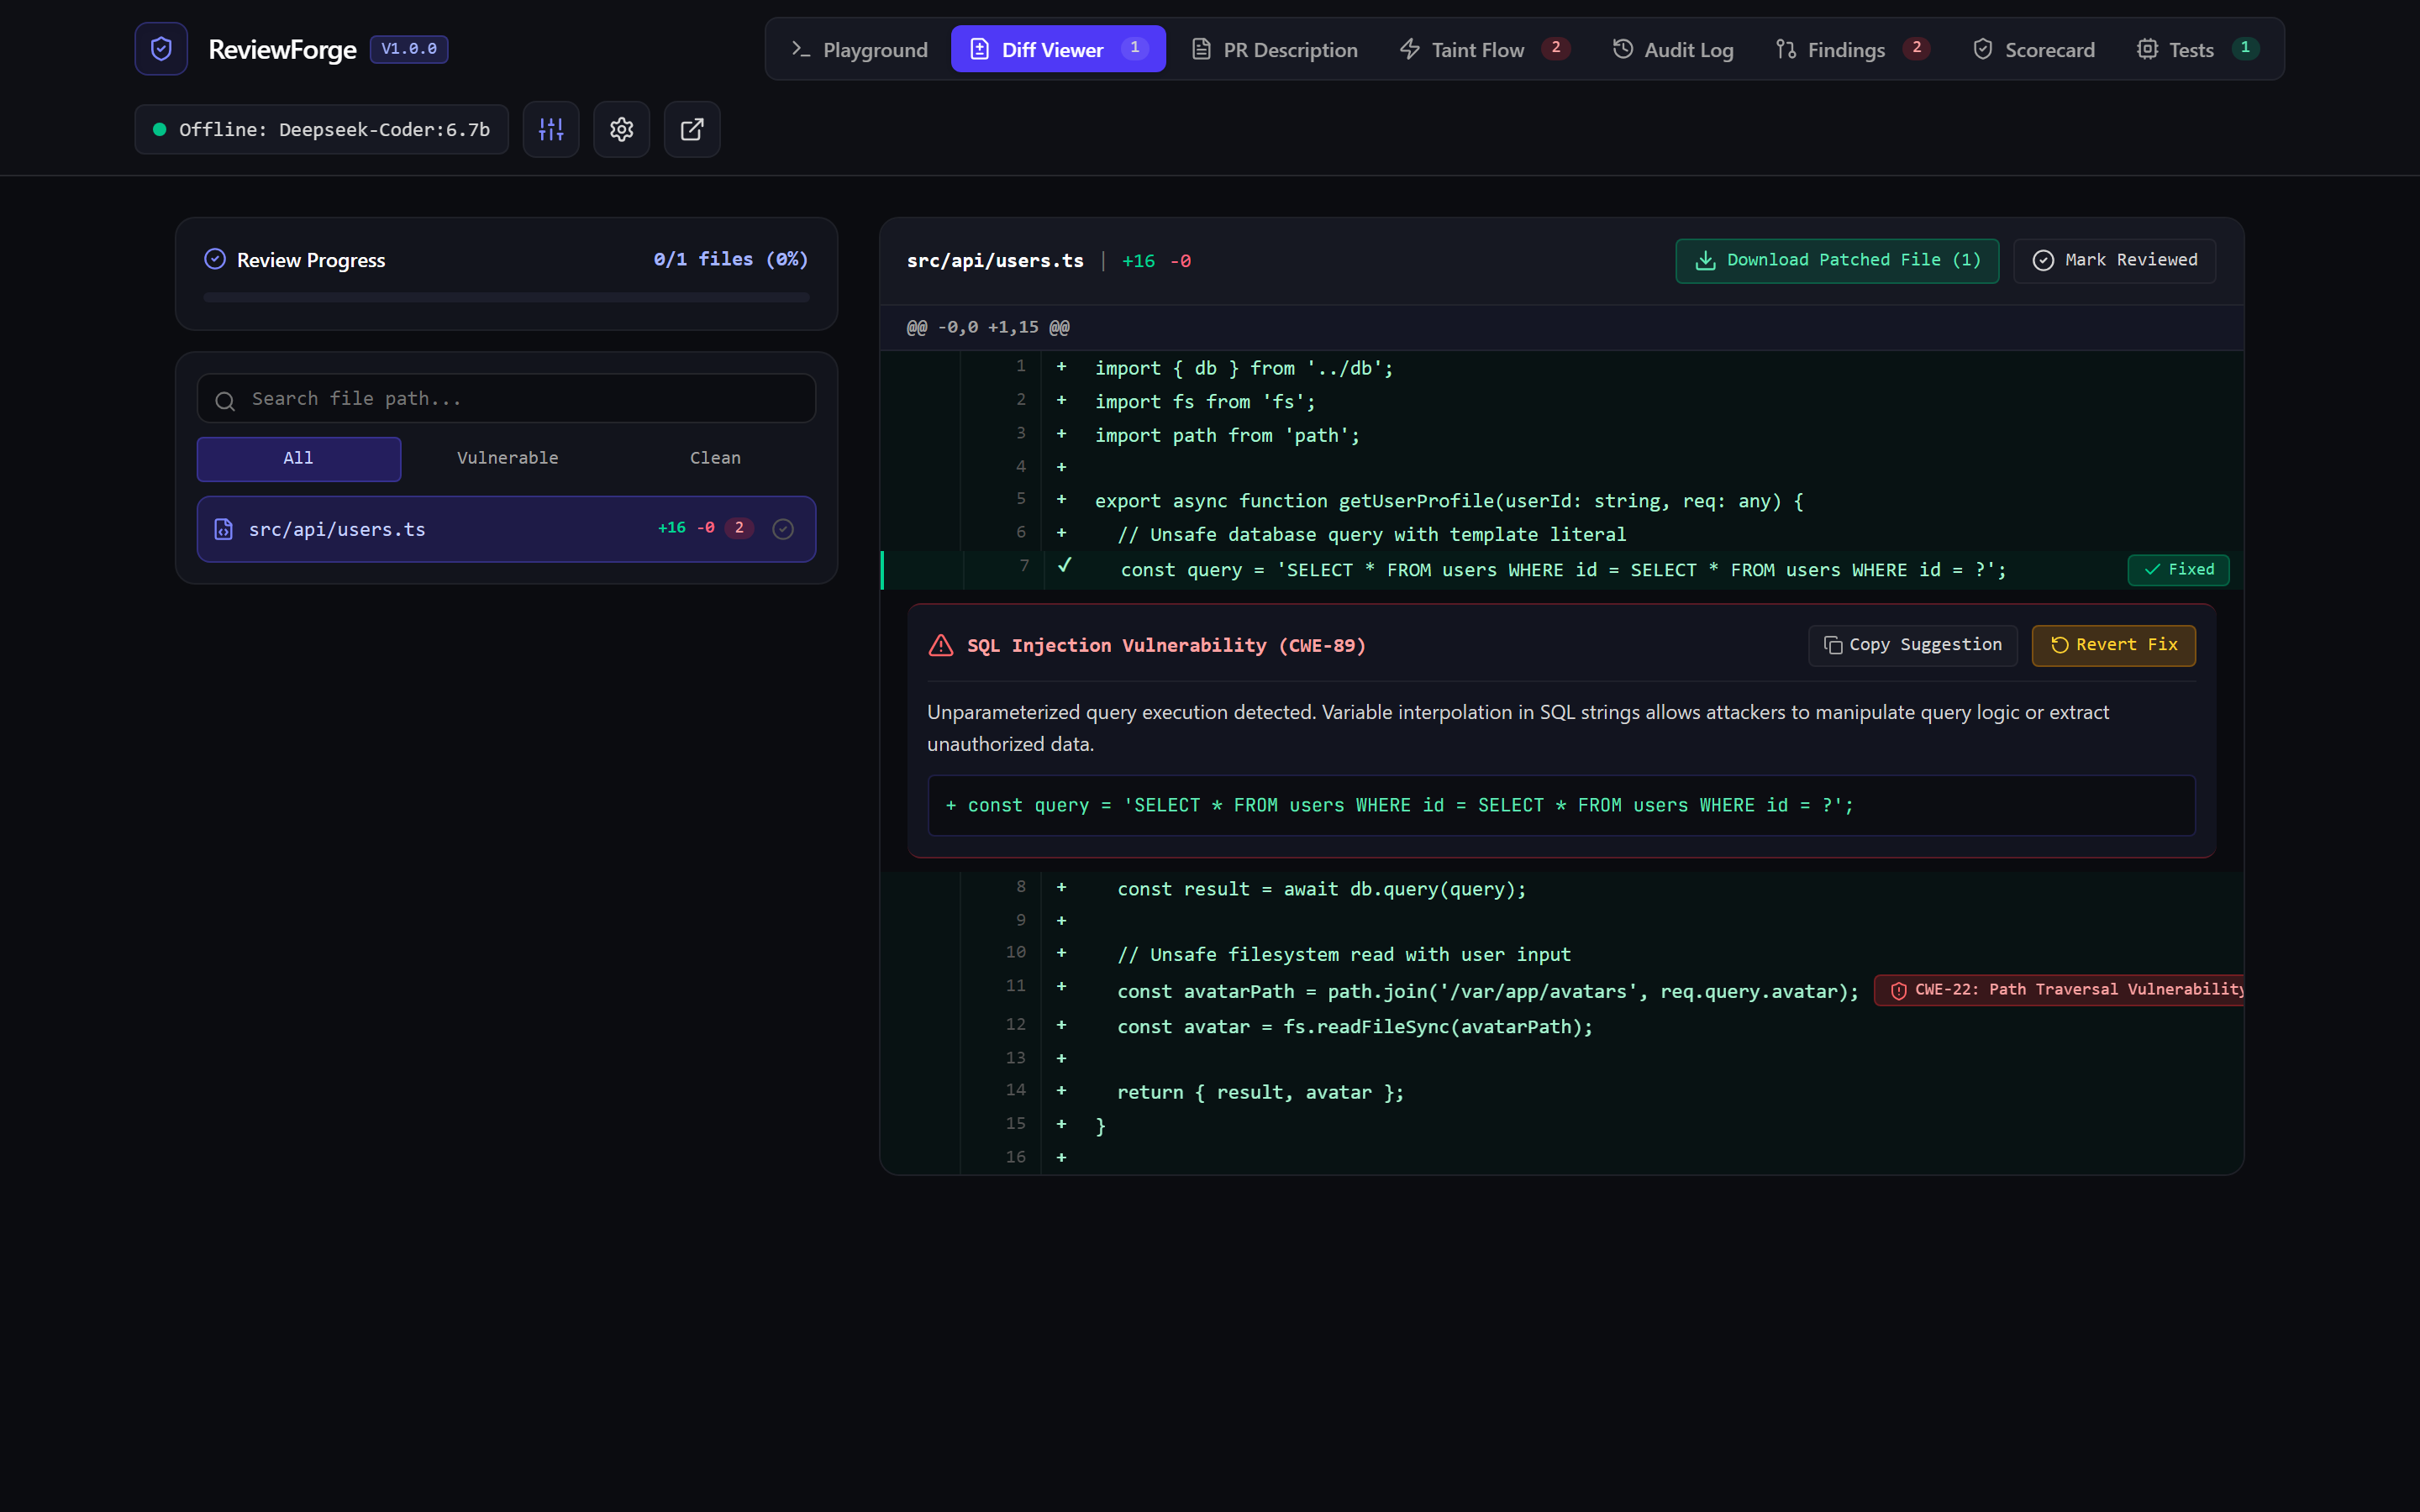This screenshot has height=1512, width=2420.
Task: Click the Review Progress bar
Action: coord(506,297)
